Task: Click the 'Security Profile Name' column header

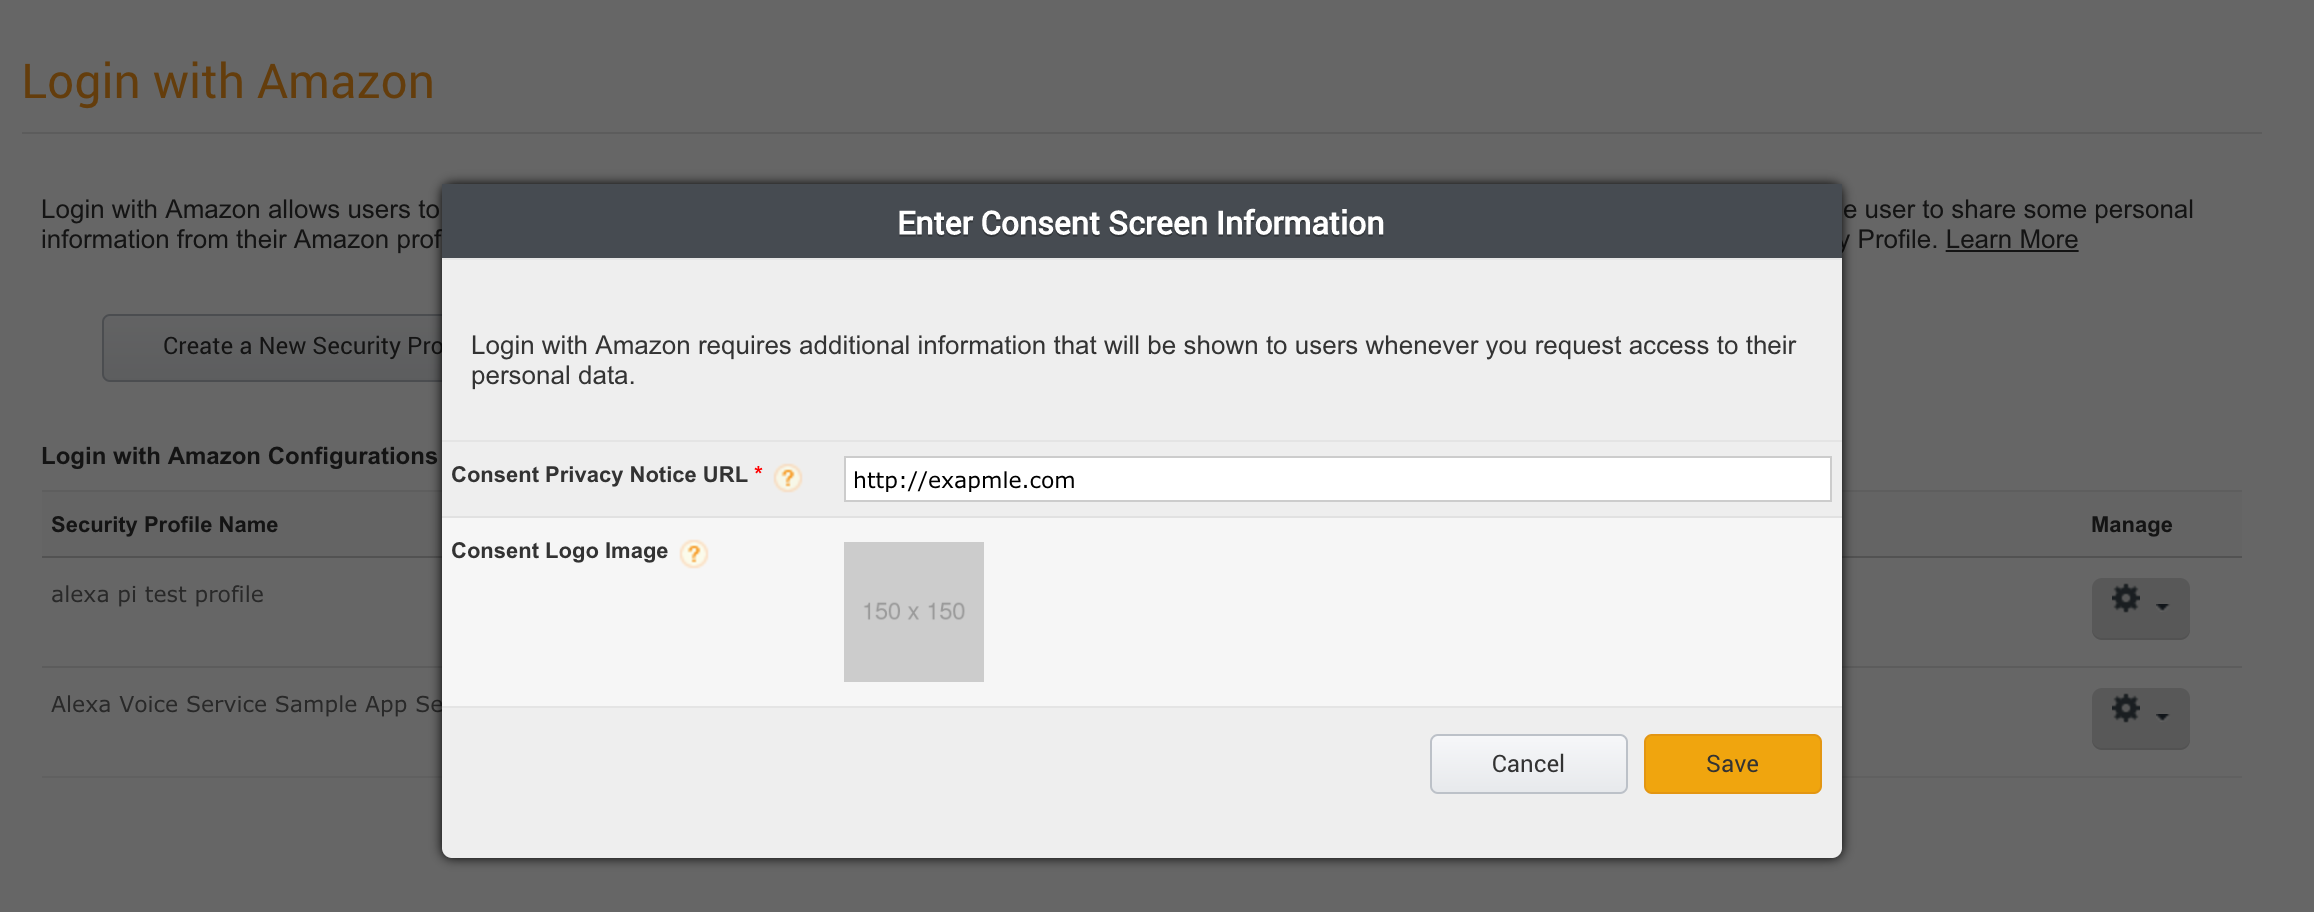Action: point(164,524)
